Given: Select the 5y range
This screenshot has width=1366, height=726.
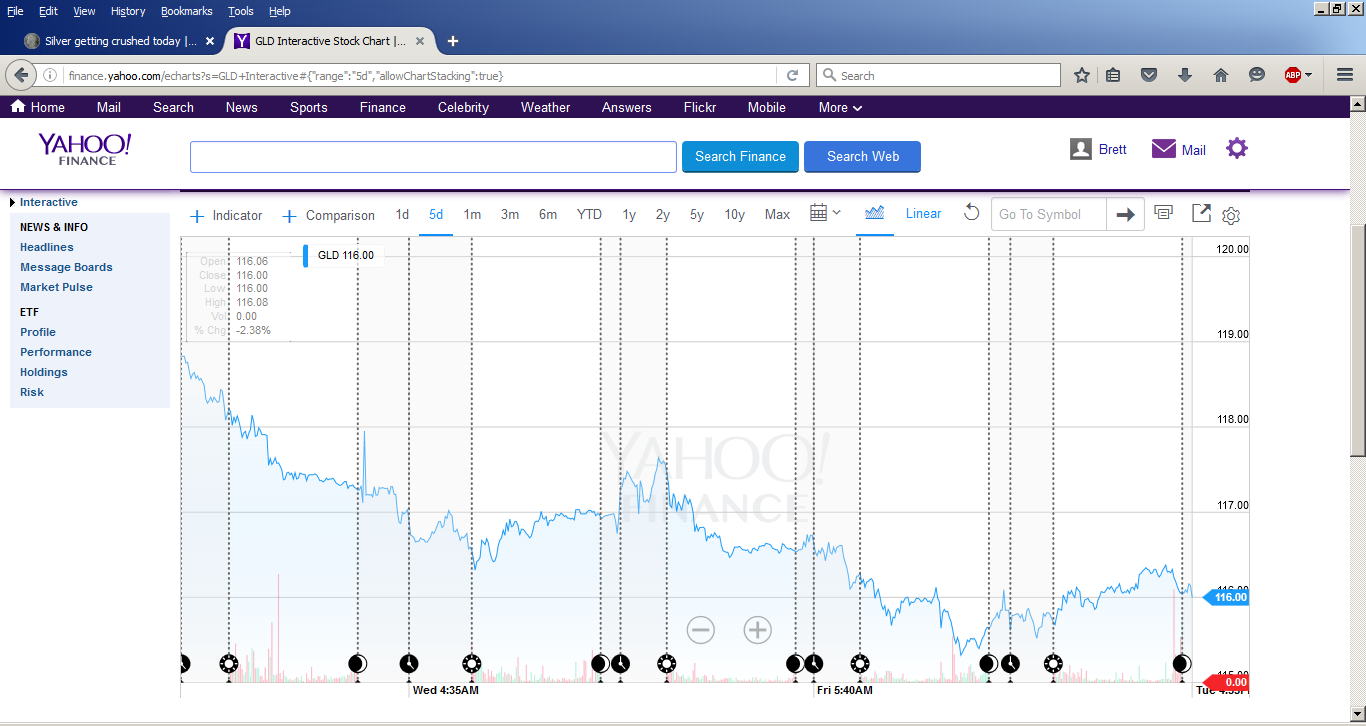Looking at the screenshot, I should click(x=697, y=215).
